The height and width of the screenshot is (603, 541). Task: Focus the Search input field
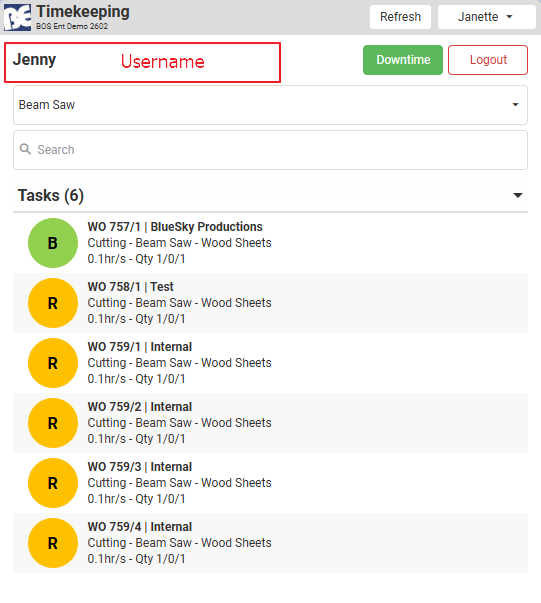[270, 150]
